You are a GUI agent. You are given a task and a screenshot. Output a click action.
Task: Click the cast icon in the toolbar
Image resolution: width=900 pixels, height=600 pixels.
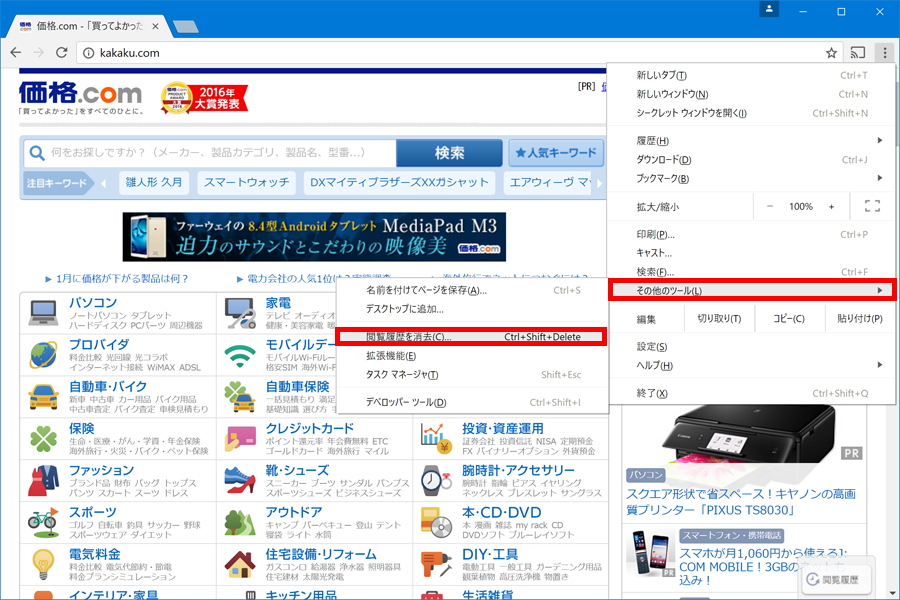pyautogui.click(x=858, y=53)
